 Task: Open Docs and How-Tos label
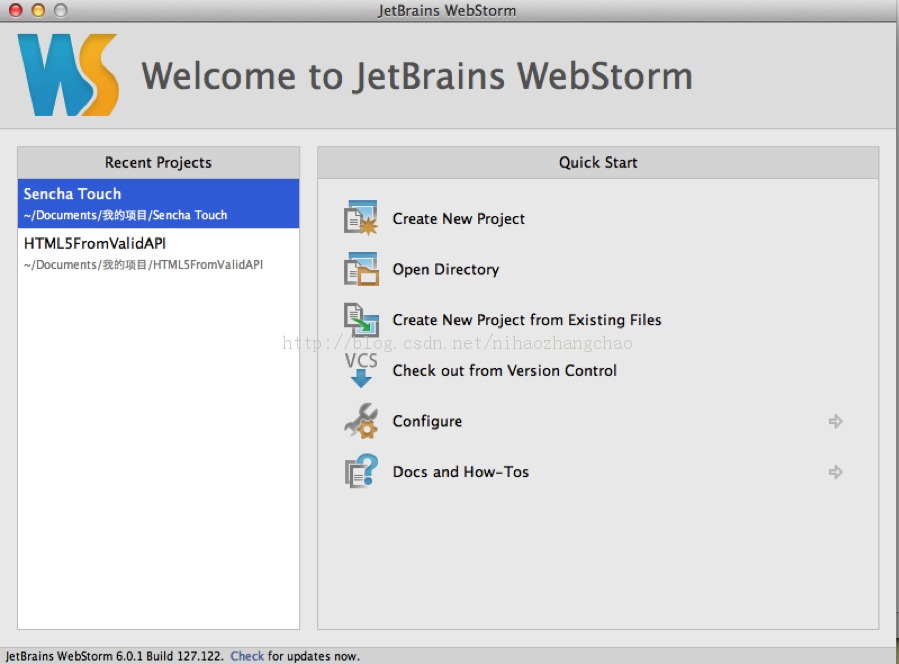[460, 472]
